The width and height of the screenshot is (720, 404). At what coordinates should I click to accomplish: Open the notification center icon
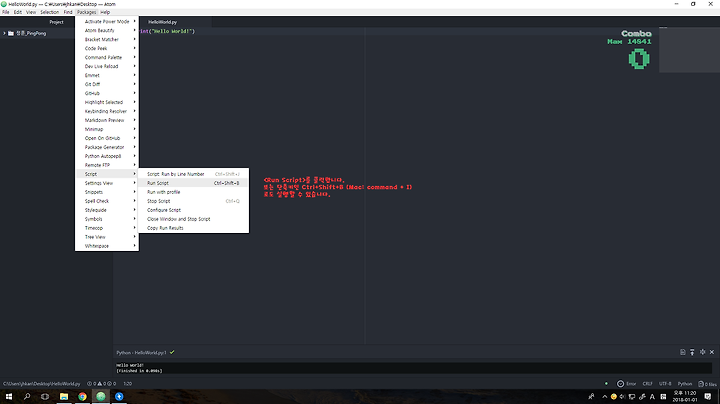708,396
